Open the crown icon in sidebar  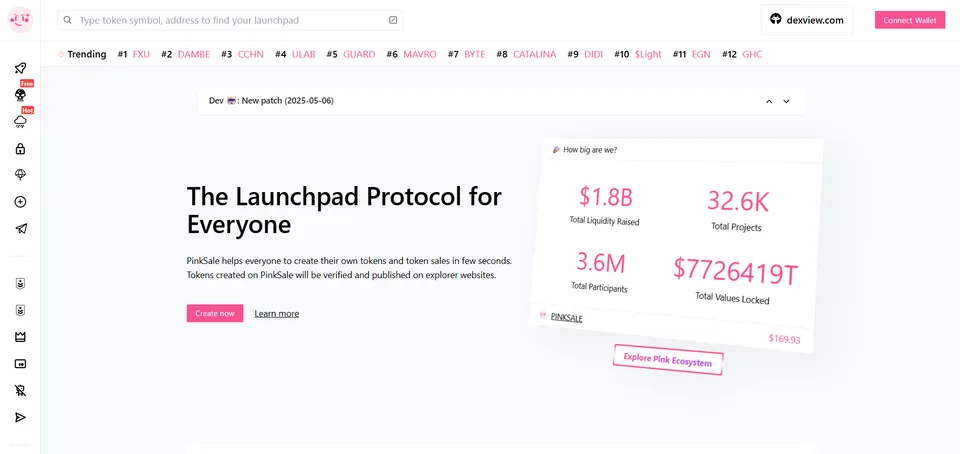pyautogui.click(x=20, y=337)
